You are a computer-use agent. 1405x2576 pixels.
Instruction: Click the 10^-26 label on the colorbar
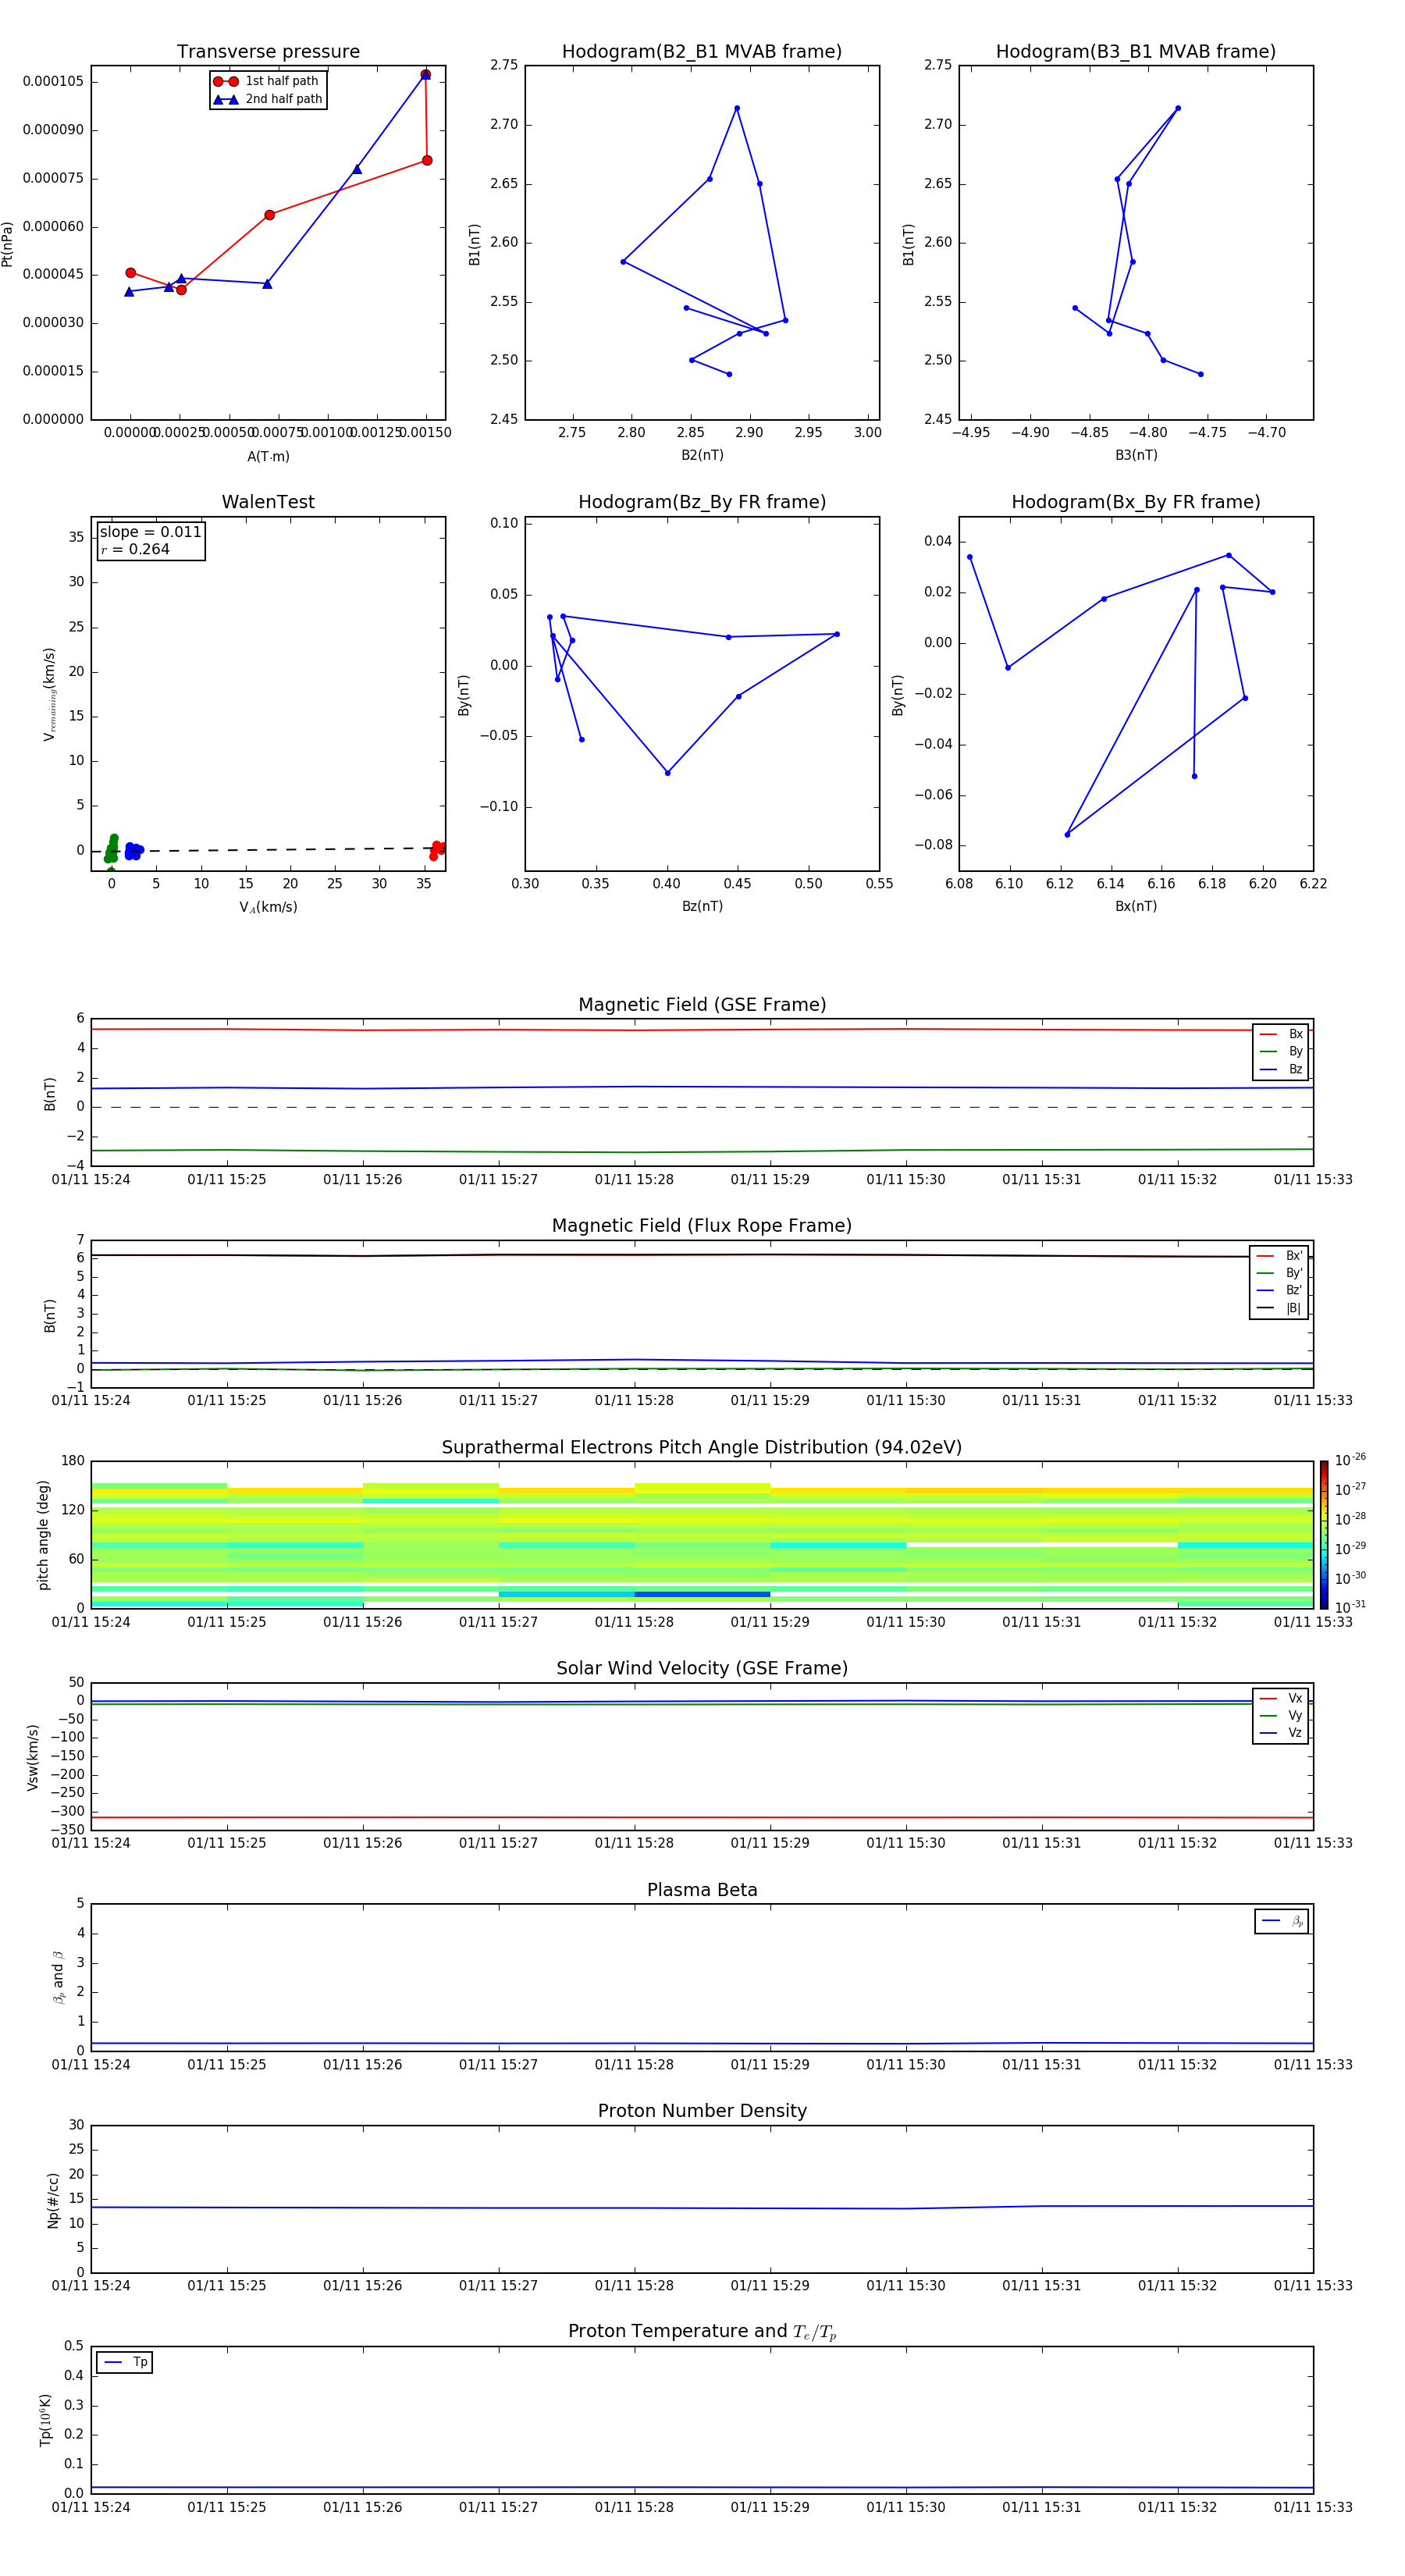(x=1350, y=1460)
